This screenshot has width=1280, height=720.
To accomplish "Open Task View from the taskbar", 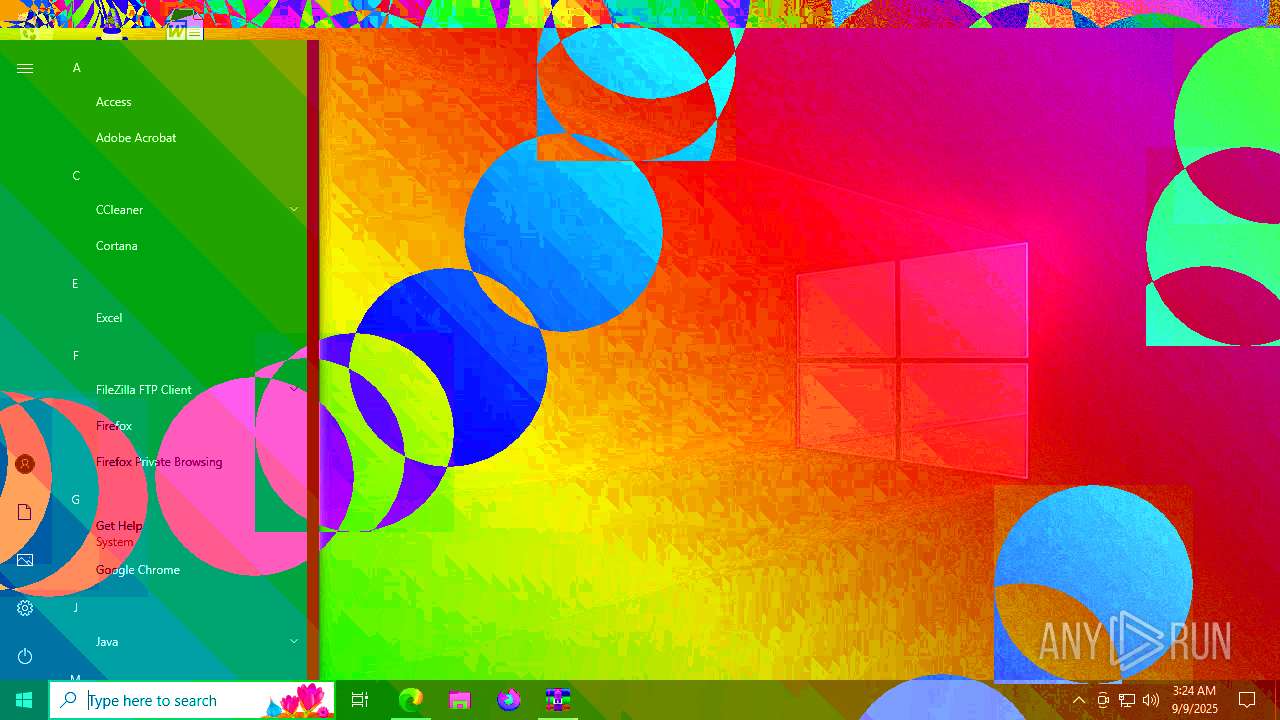I will (360, 700).
